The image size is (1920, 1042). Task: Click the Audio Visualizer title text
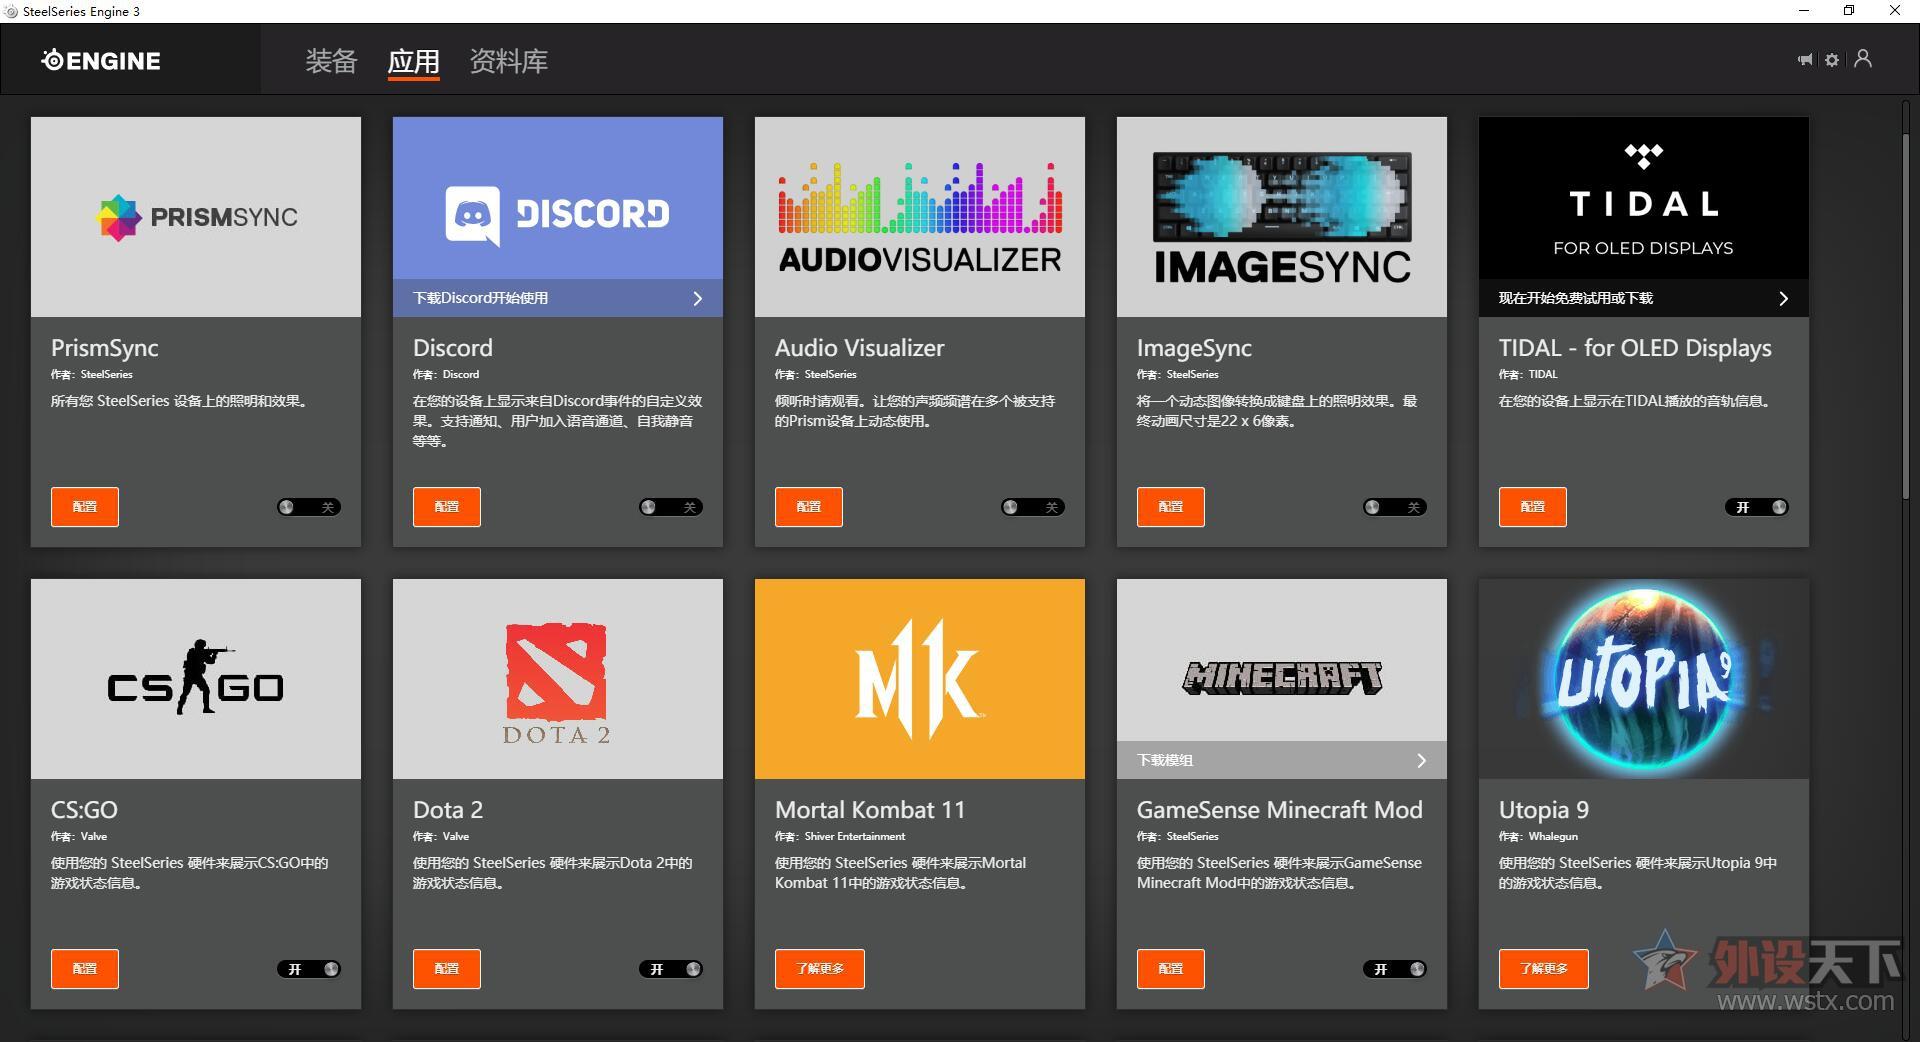click(860, 348)
